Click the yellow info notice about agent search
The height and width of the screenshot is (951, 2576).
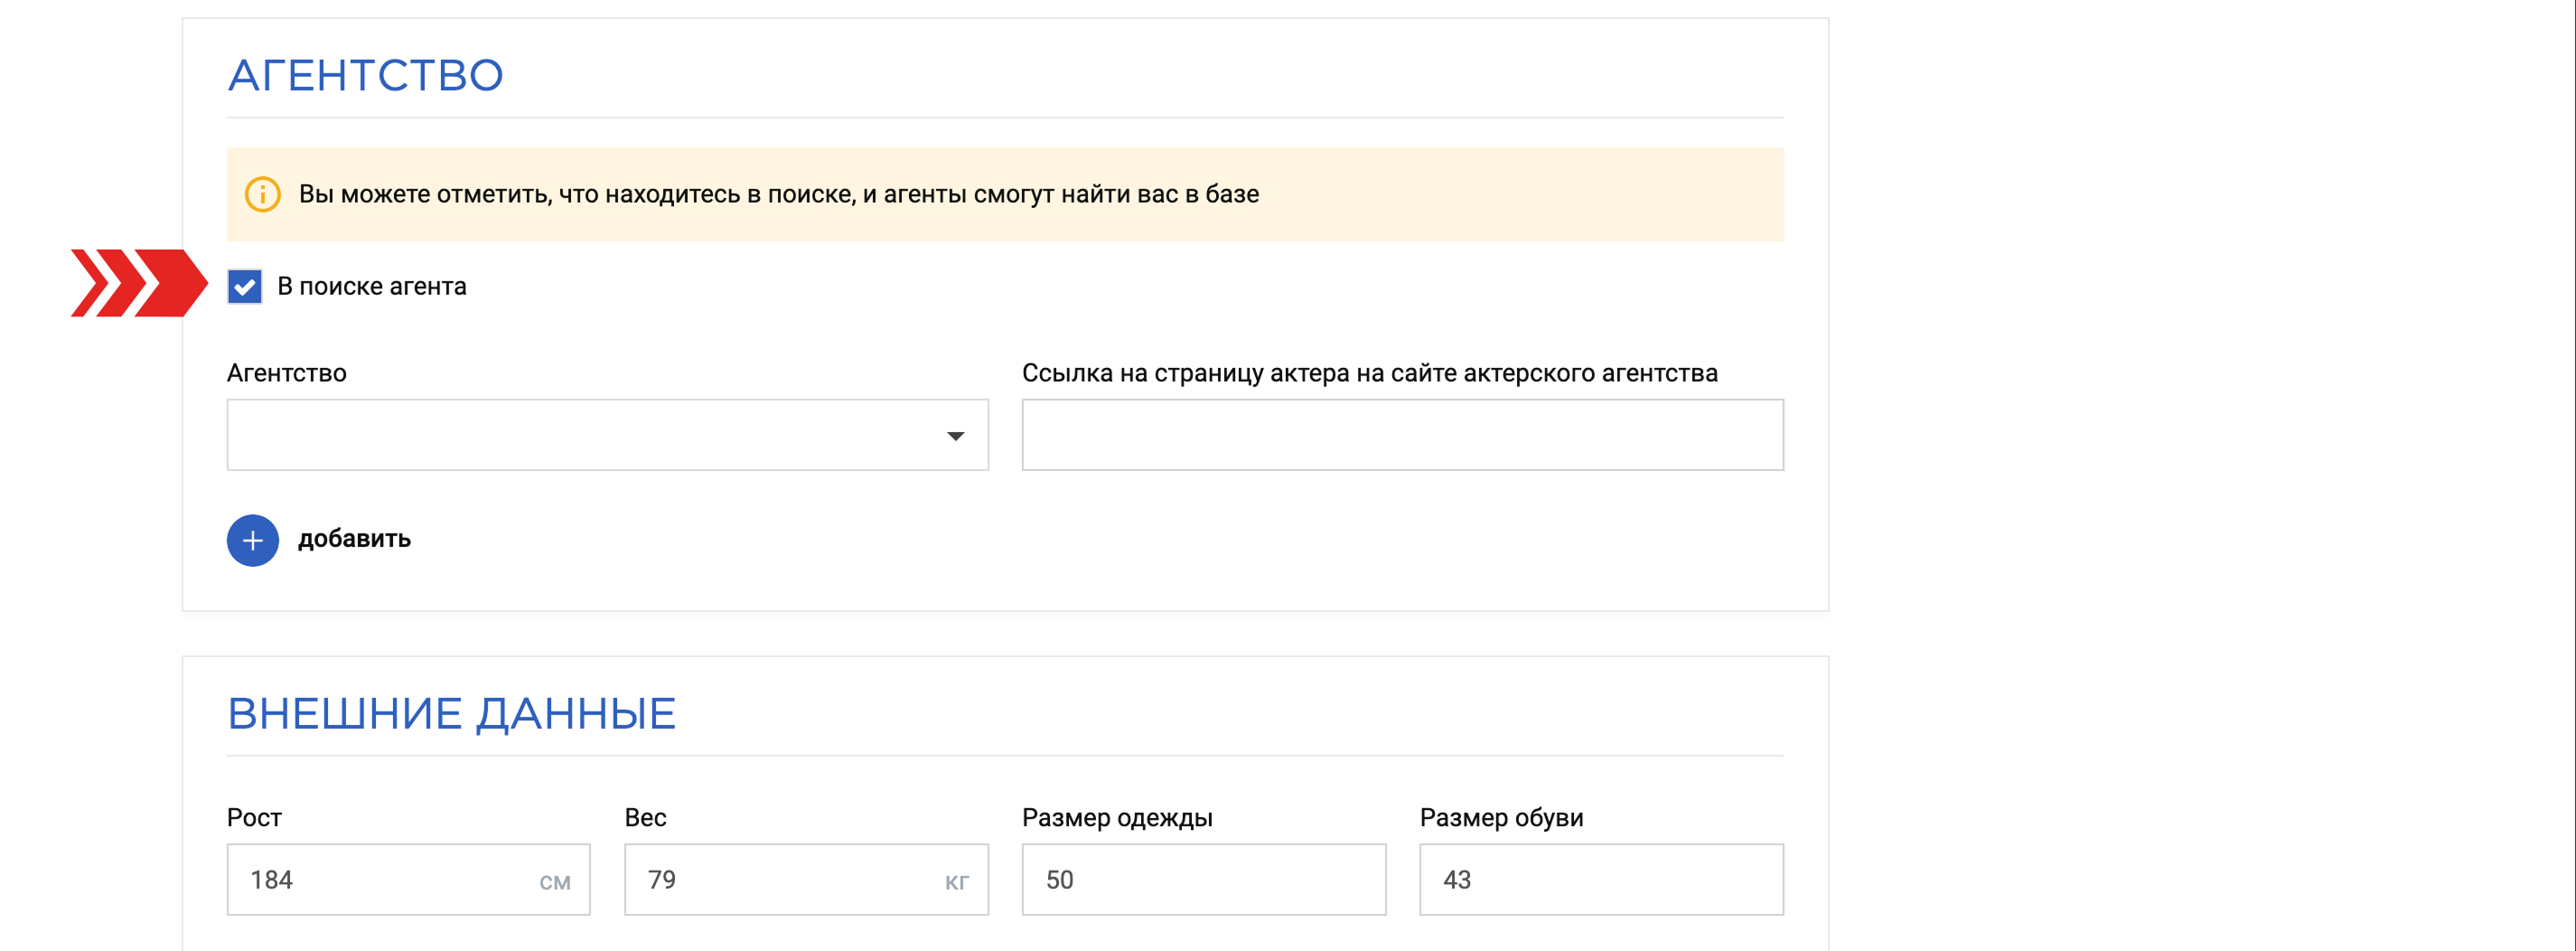point(1005,194)
